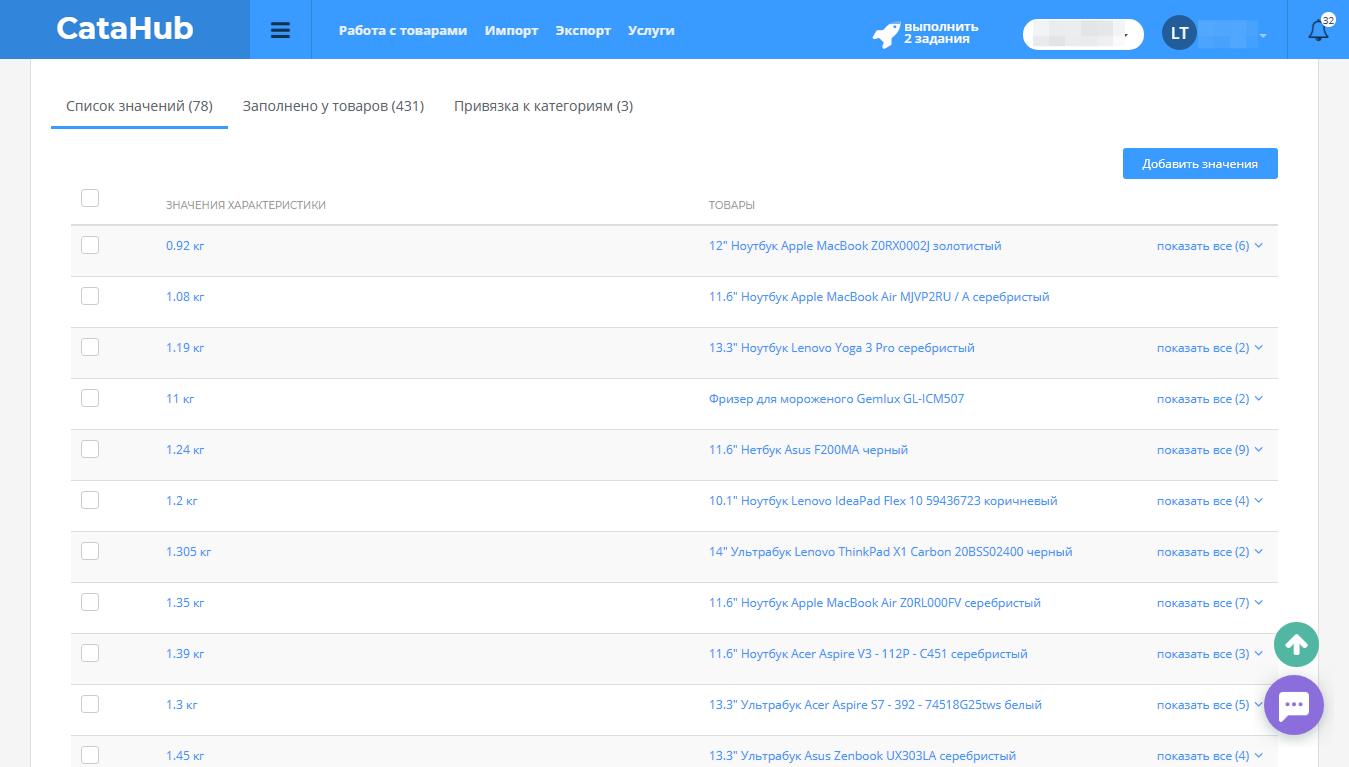Click 'Значения характеристики' column header
Viewport: 1349px width, 767px height.
tap(246, 205)
